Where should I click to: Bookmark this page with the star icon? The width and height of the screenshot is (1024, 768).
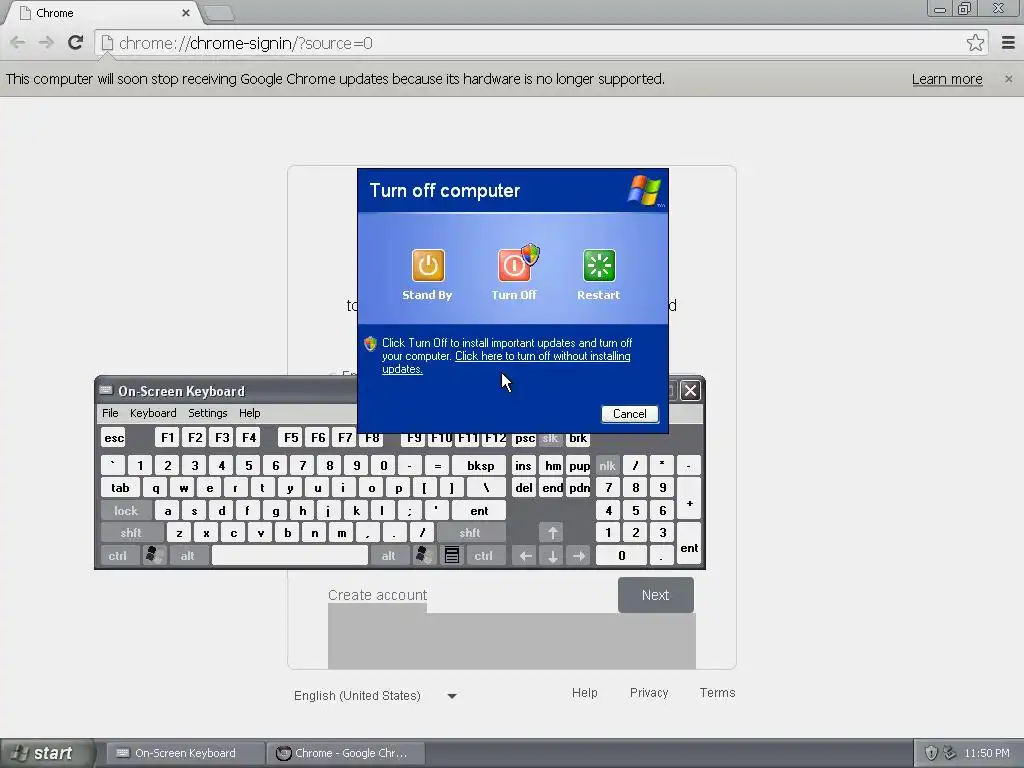click(975, 43)
